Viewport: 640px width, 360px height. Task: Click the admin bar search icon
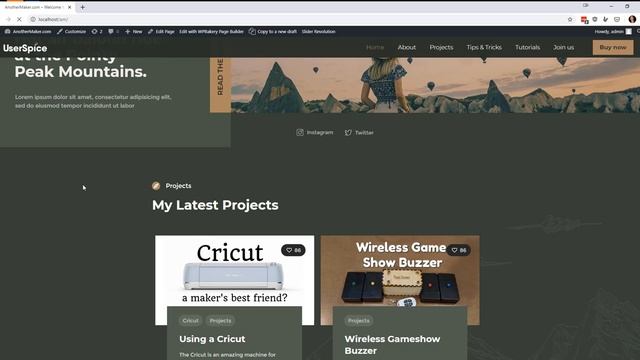pos(638,31)
